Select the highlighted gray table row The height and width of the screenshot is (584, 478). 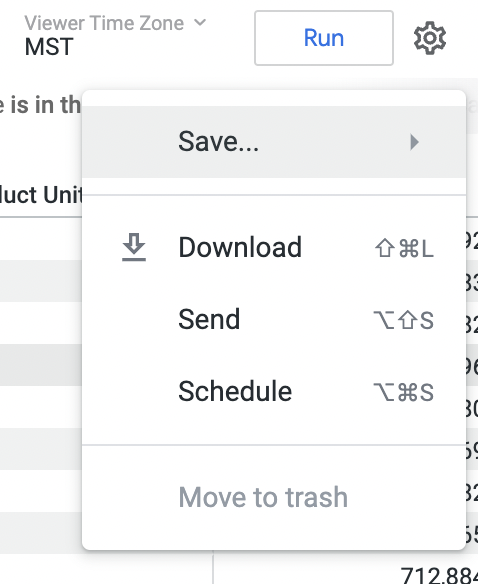(41, 365)
